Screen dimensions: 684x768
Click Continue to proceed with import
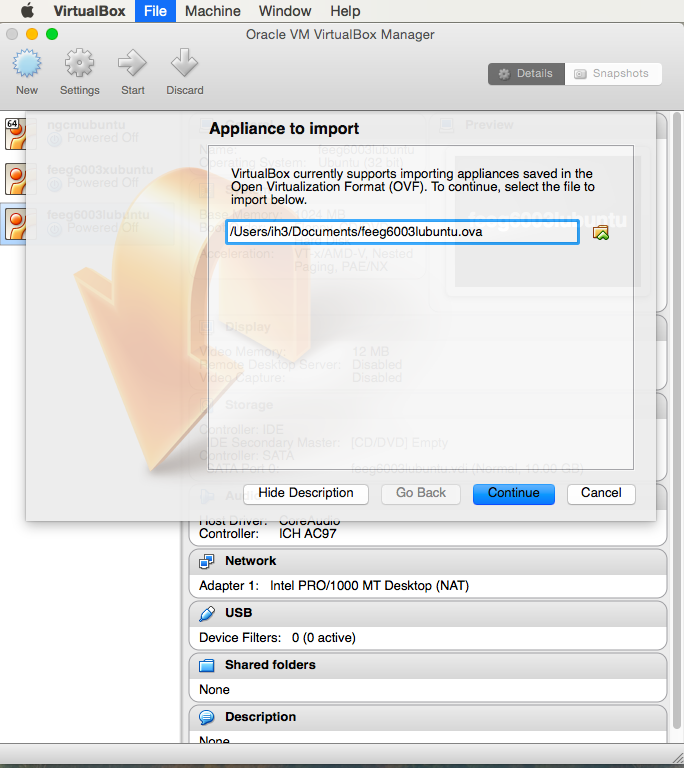(513, 494)
